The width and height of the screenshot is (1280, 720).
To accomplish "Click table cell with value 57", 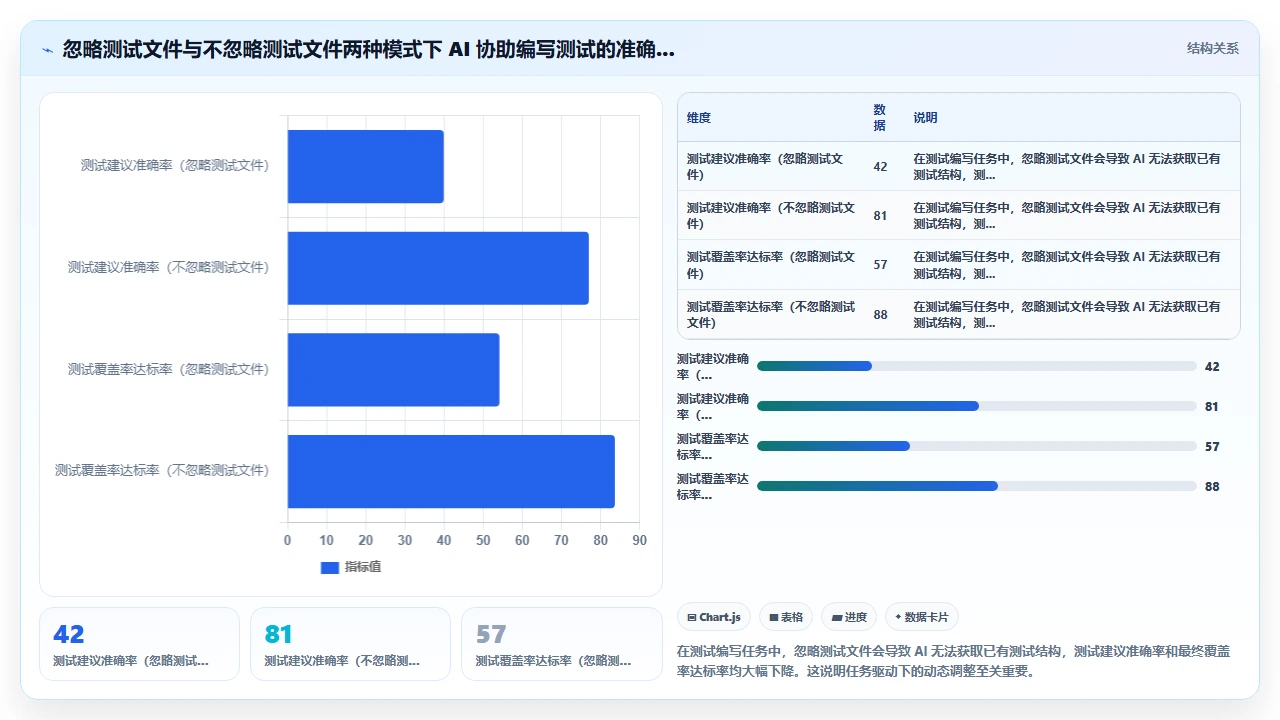I will [x=880, y=265].
